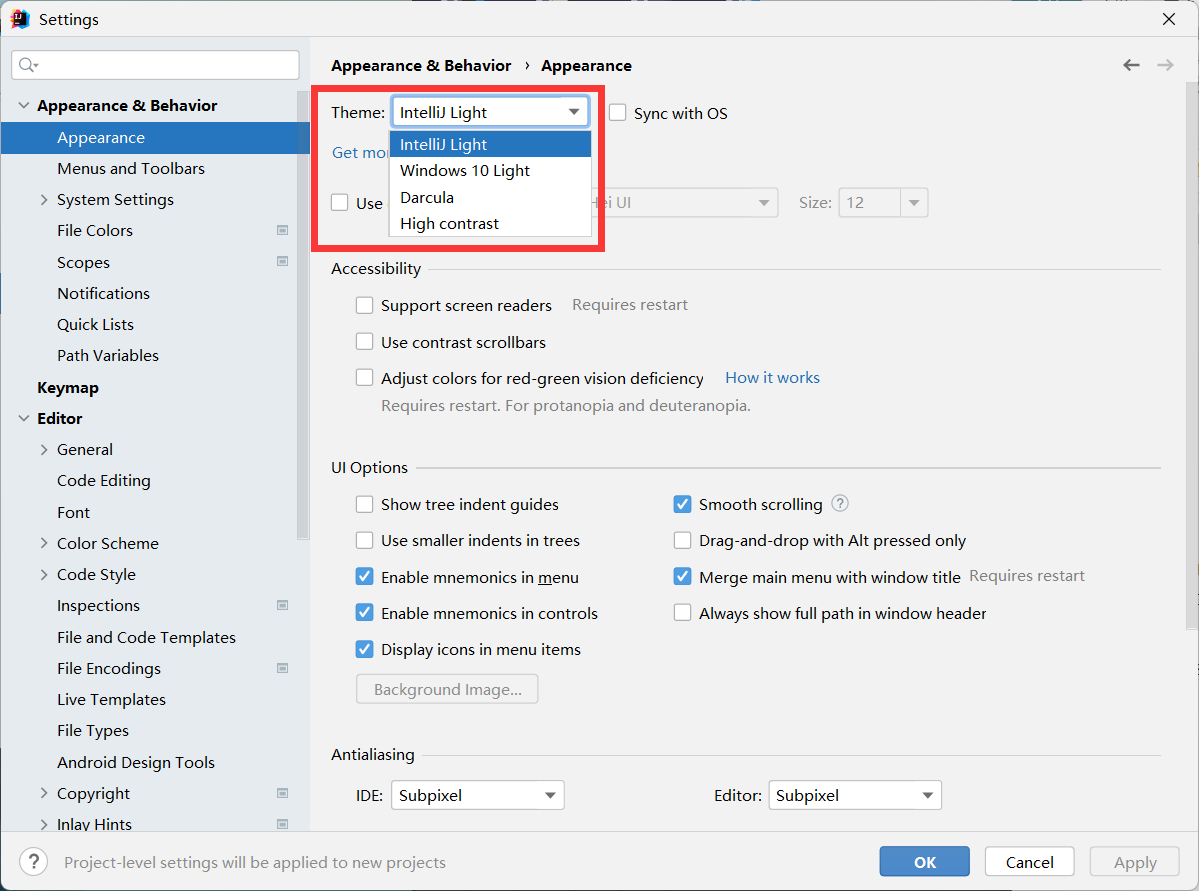The width and height of the screenshot is (1199, 891).
Task: Click the project-level marker icon beside Copyright
Action: (x=282, y=793)
